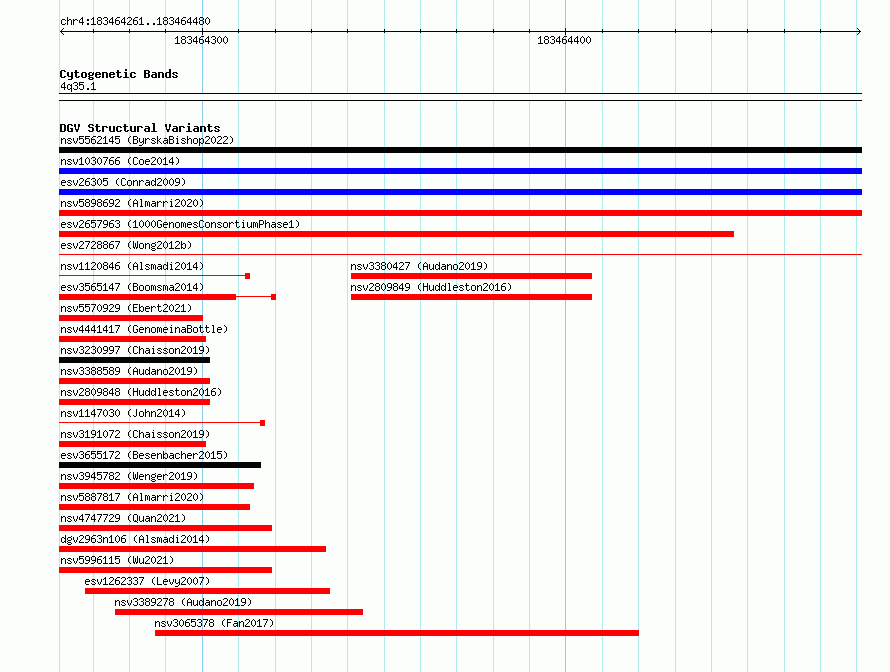Image resolution: width=890 pixels, height=672 pixels.
Task: Select the black bar under nsv5562145
Action: [460, 150]
